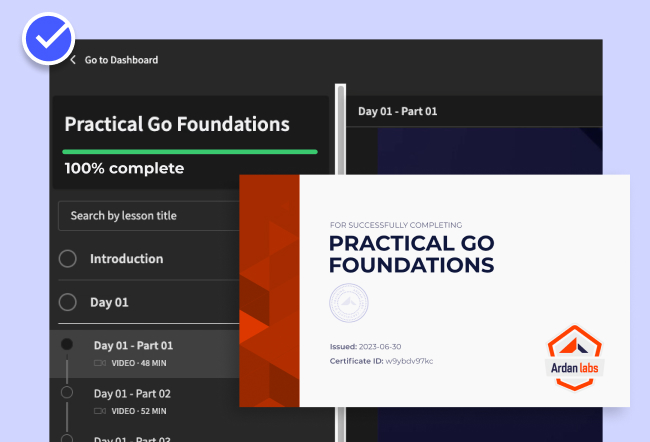
Task: Click the PRACTICAL GO FOUNDATIONS certificate heading
Action: tap(412, 254)
